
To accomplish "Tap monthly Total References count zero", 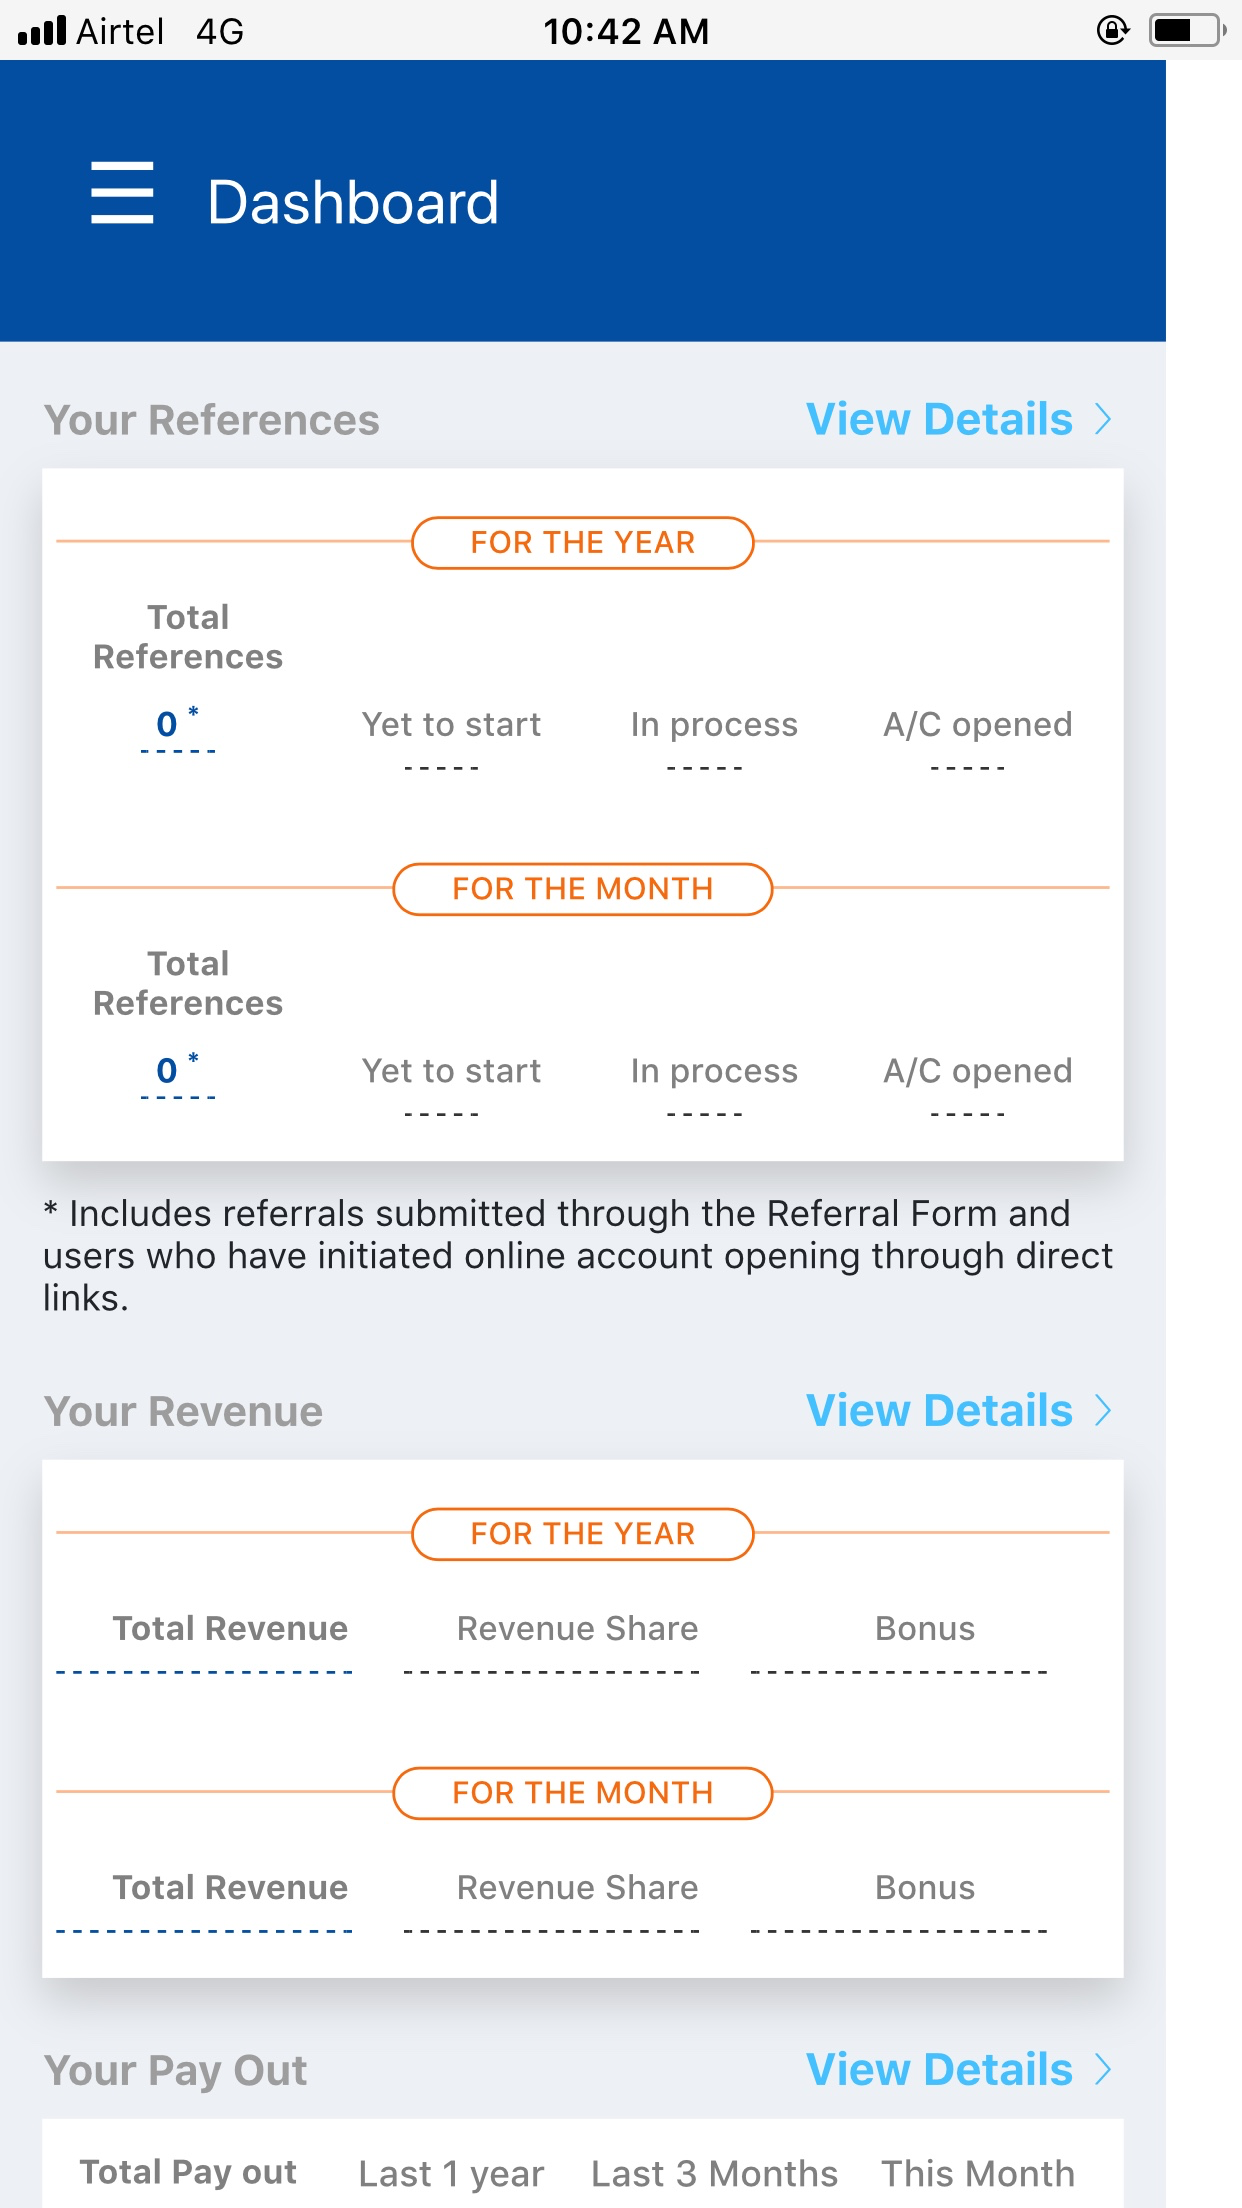I will (x=168, y=1070).
